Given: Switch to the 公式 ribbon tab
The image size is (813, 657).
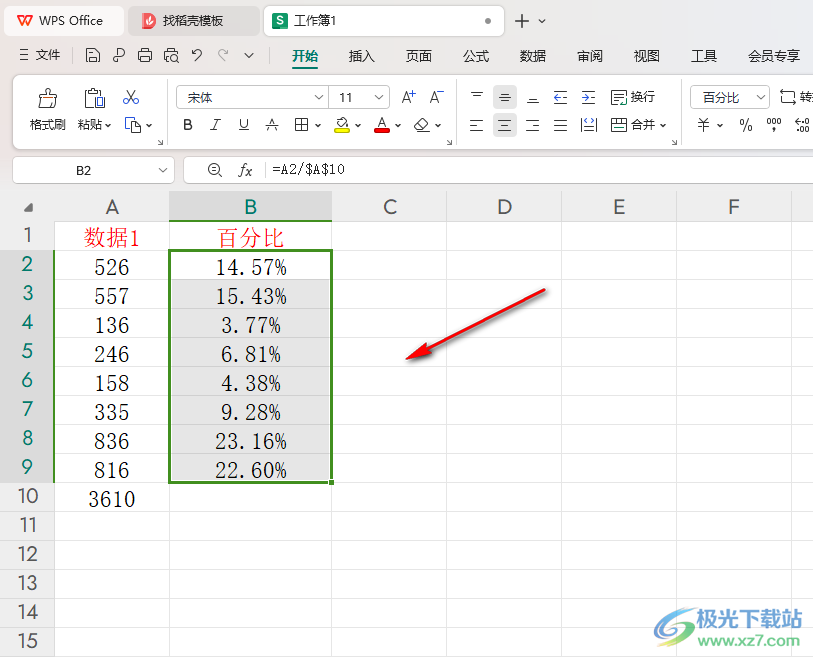Looking at the screenshot, I should tap(476, 56).
